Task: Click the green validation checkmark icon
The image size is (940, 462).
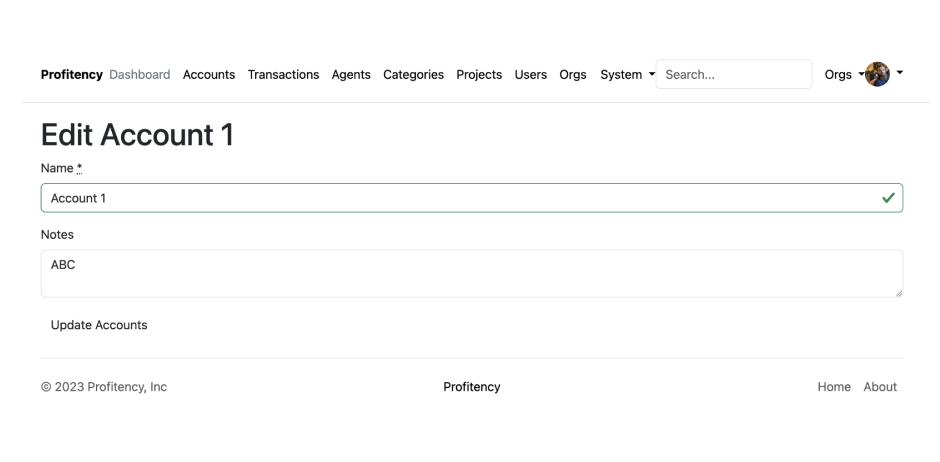Action: pyautogui.click(x=888, y=198)
